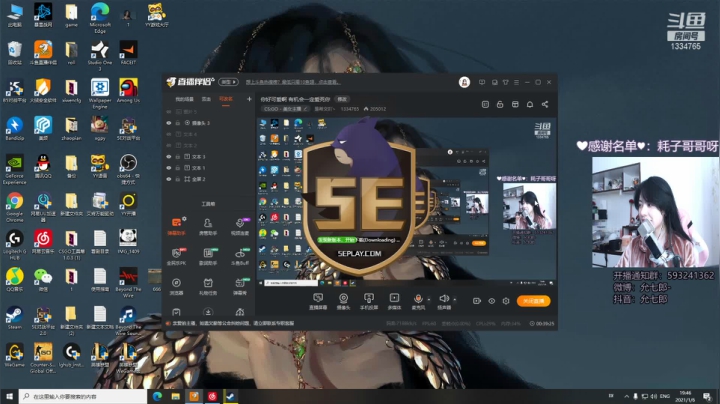Screen dimensions: 720x404
Task: Select the FACEIT desktop shortcut
Action: coord(128,53)
